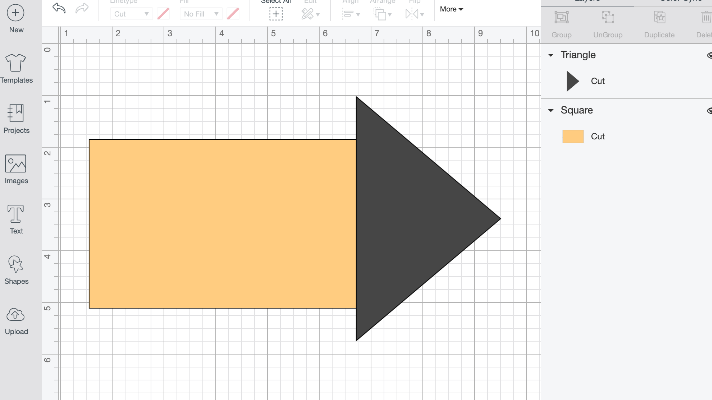712x400 pixels.
Task: Open the No Fill dropdown
Action: (200, 14)
